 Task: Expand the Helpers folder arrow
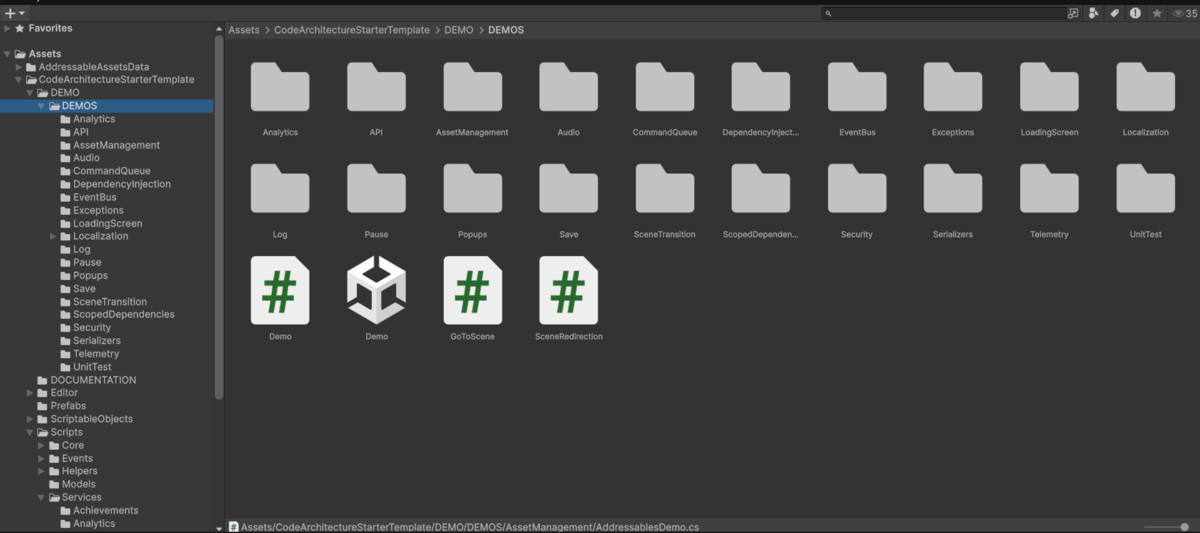point(41,471)
